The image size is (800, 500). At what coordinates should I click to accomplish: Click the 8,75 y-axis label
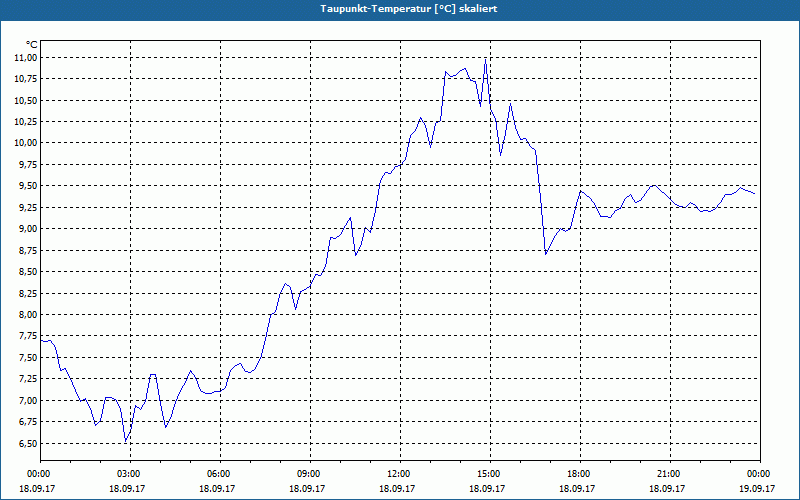[x=28, y=251]
